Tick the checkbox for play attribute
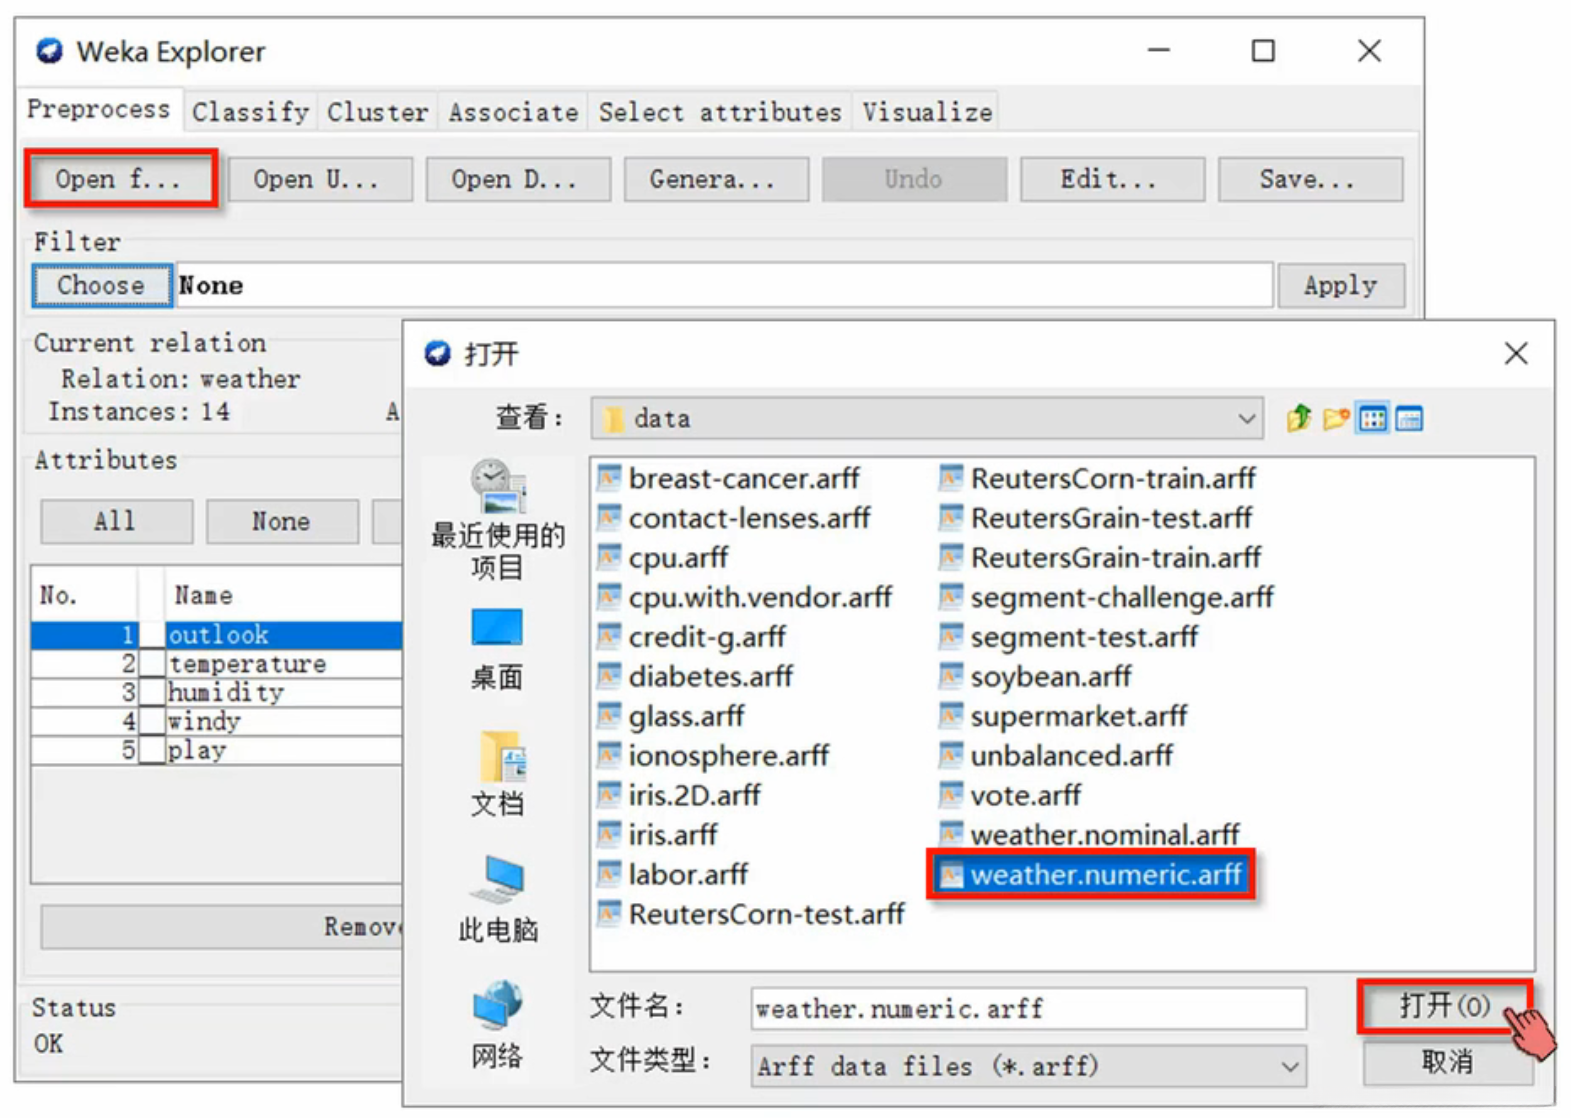This screenshot has height=1118, width=1571. coord(152,750)
